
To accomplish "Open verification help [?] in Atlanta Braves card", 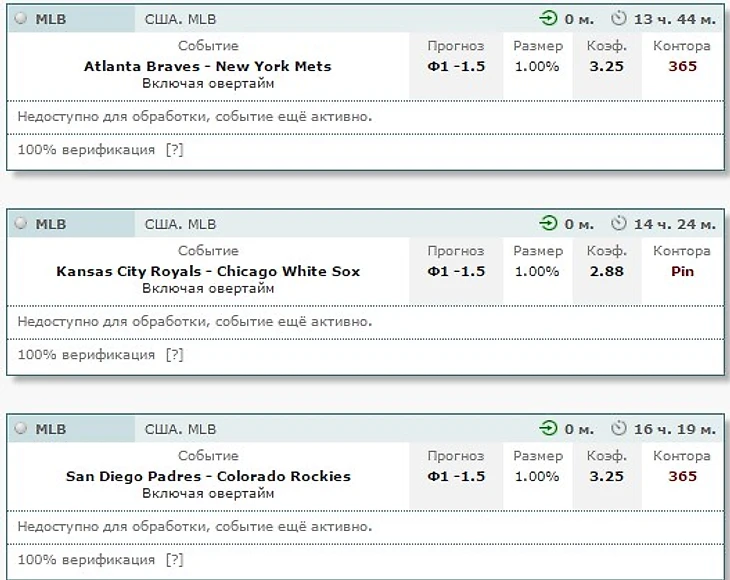I will pos(175,150).
